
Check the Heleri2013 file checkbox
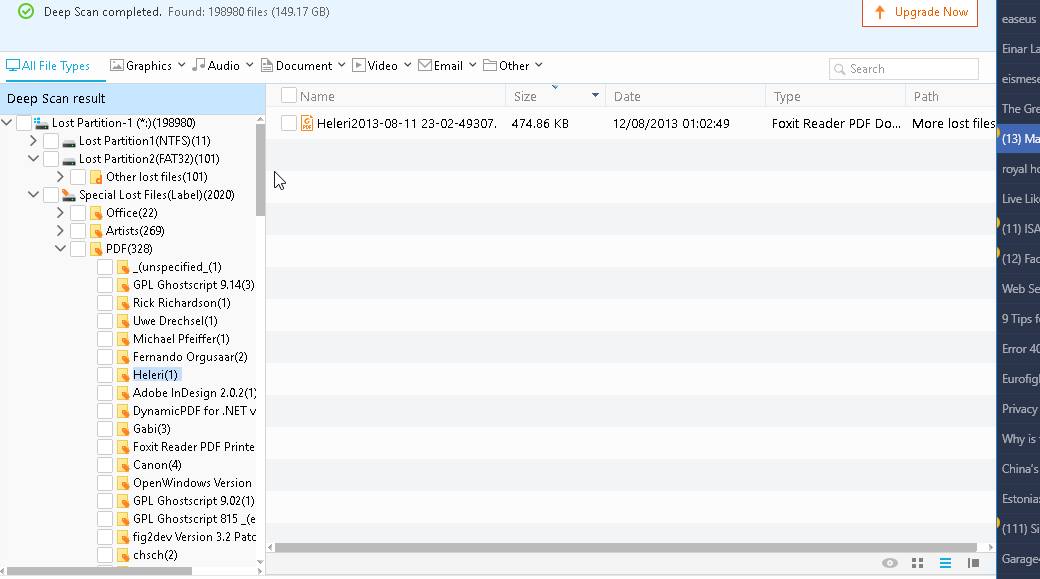289,123
